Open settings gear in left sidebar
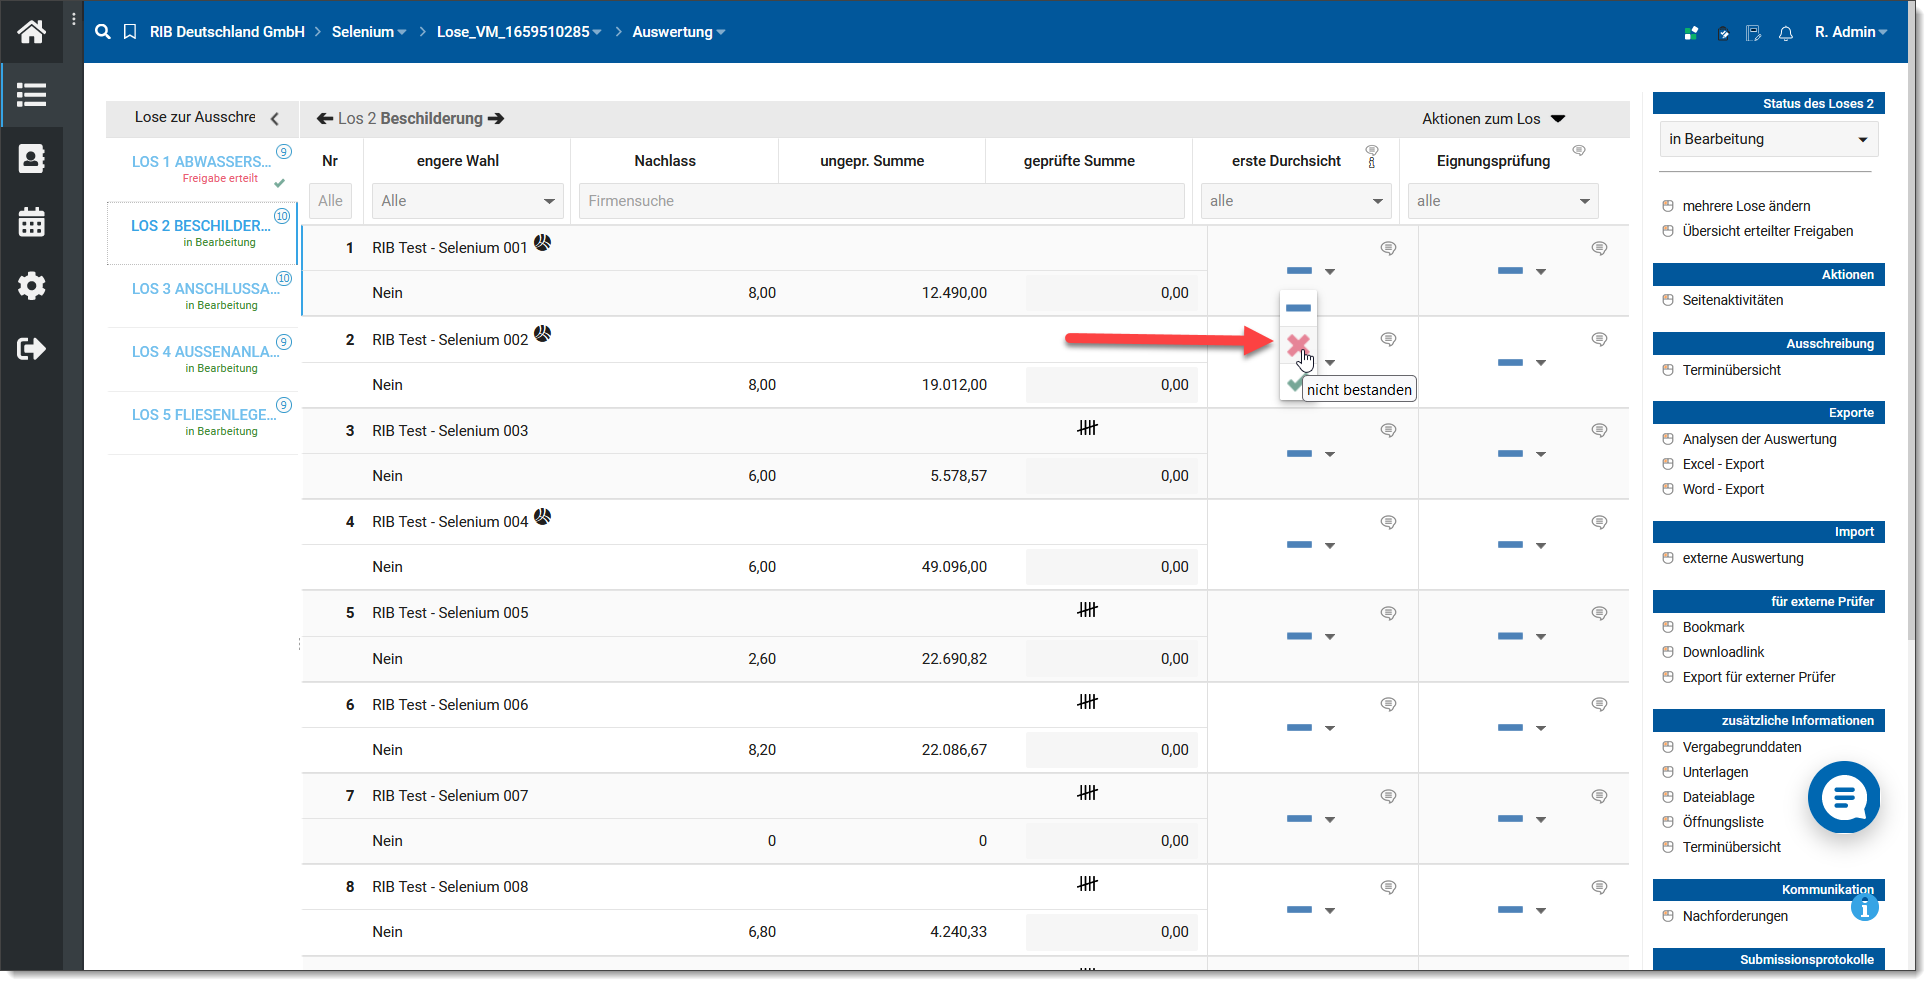The height and width of the screenshot is (986, 1931). click(31, 286)
